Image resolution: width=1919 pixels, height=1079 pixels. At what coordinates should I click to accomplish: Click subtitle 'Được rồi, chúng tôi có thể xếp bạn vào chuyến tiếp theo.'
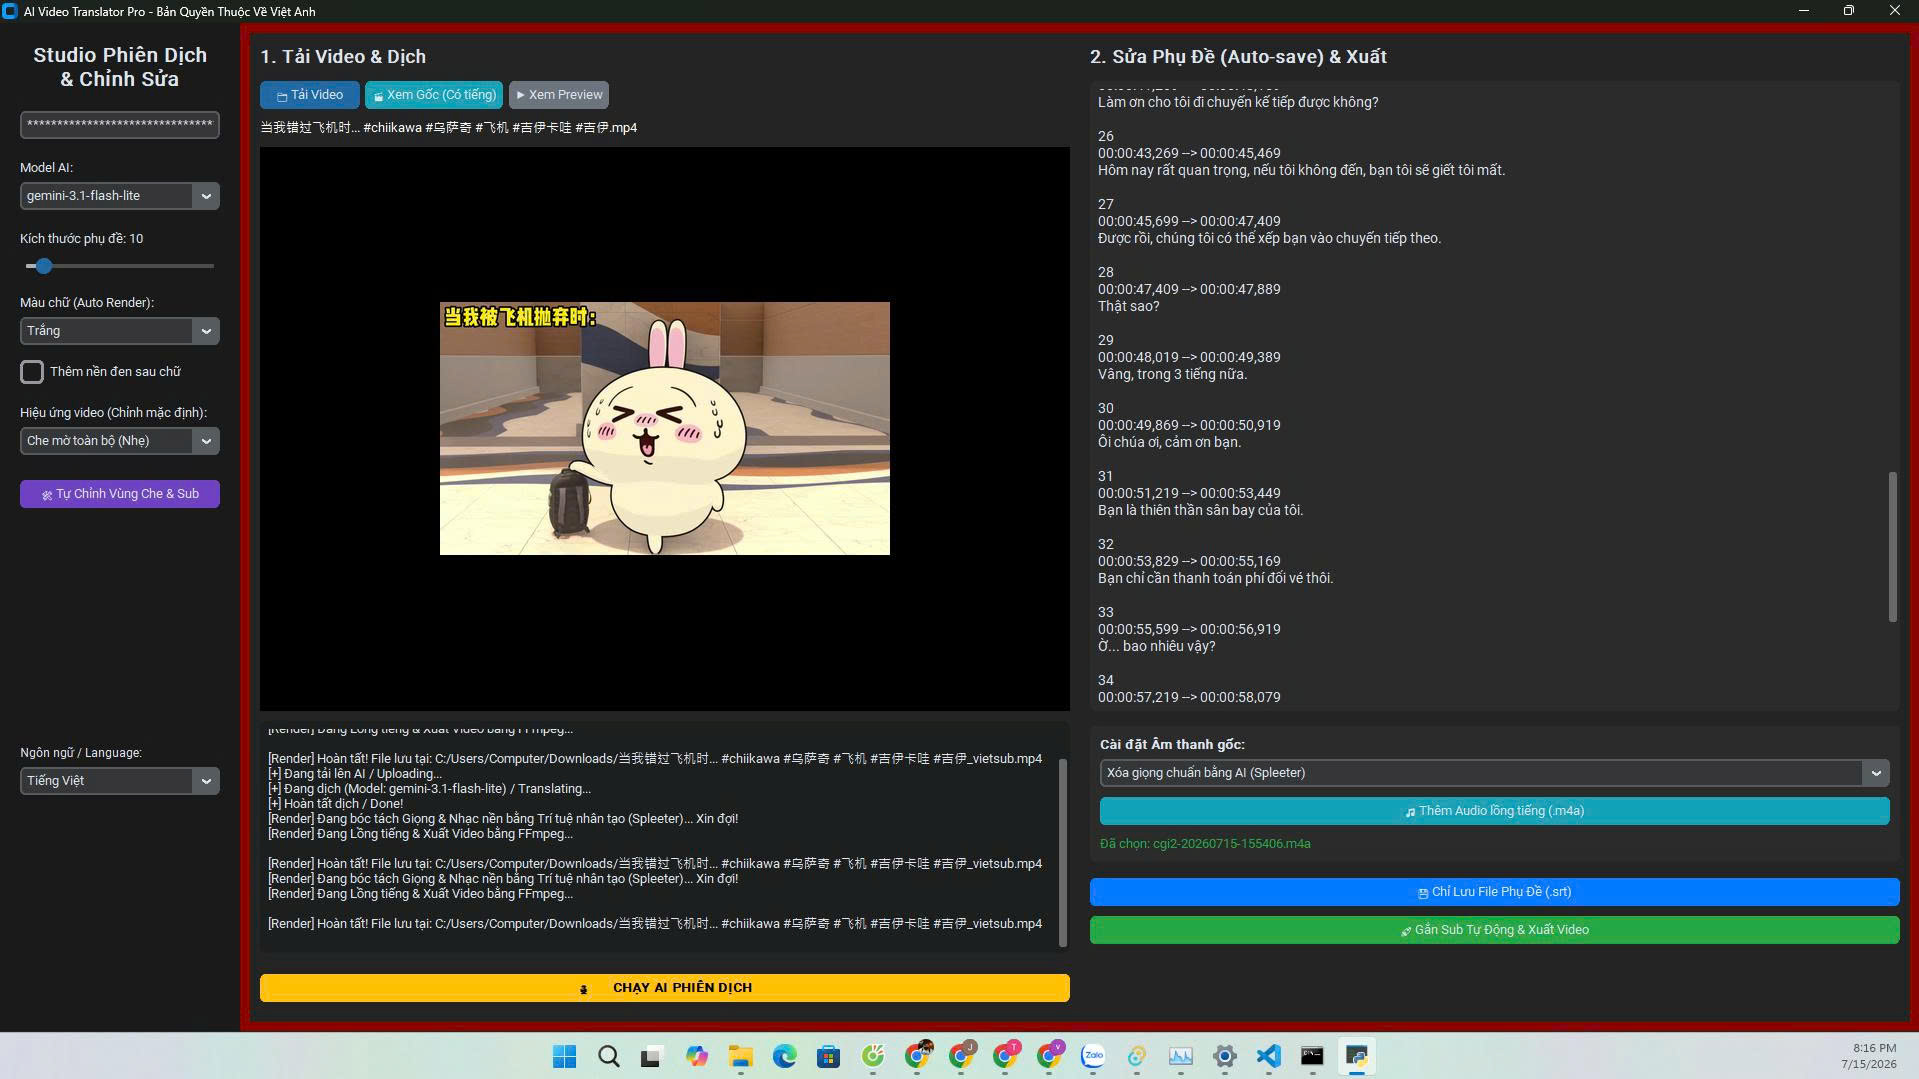tap(1269, 238)
